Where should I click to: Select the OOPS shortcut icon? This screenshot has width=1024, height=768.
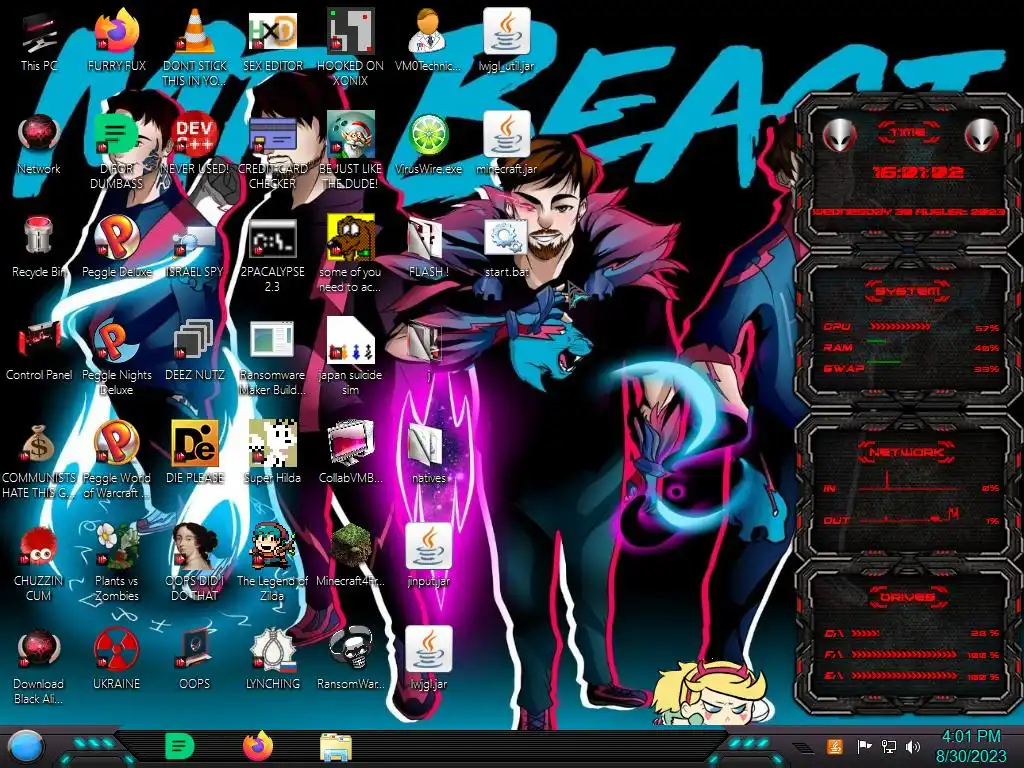[195, 650]
